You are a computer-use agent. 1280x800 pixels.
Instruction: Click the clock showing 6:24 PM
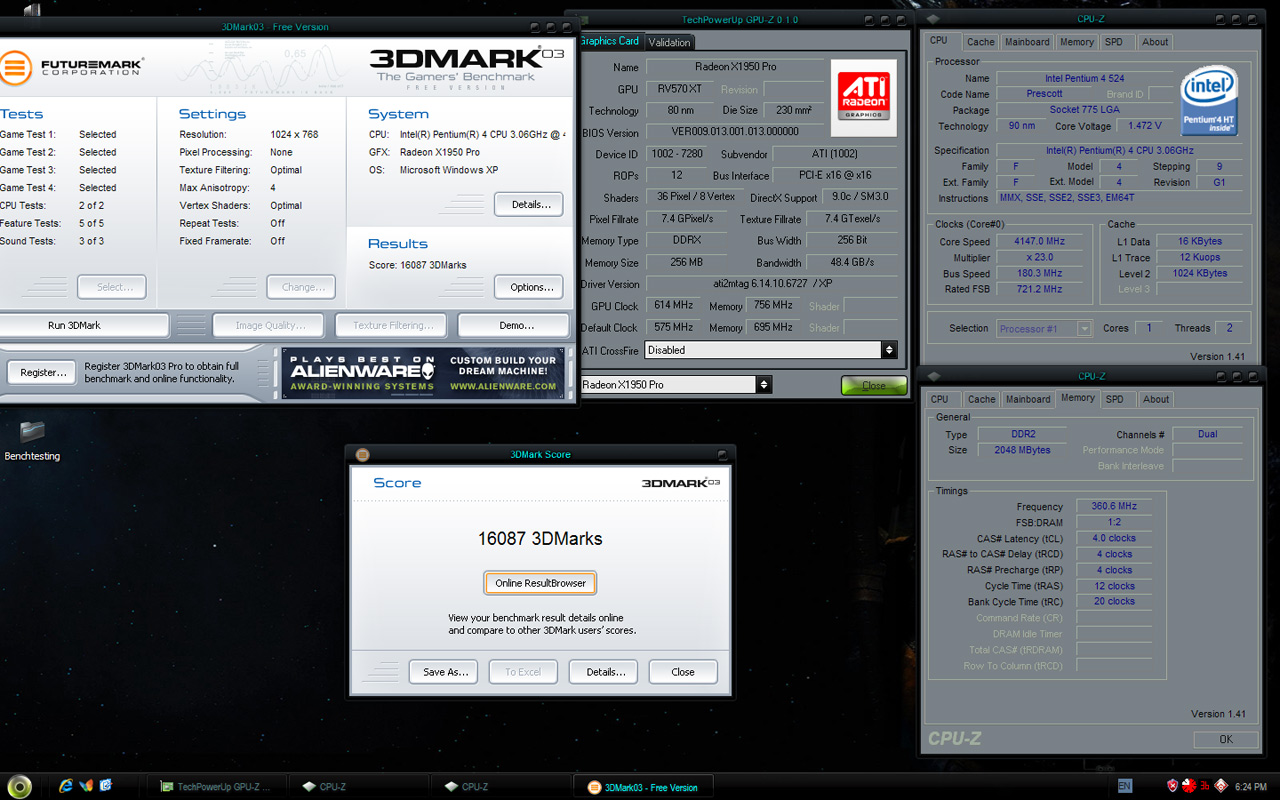pos(1250,787)
